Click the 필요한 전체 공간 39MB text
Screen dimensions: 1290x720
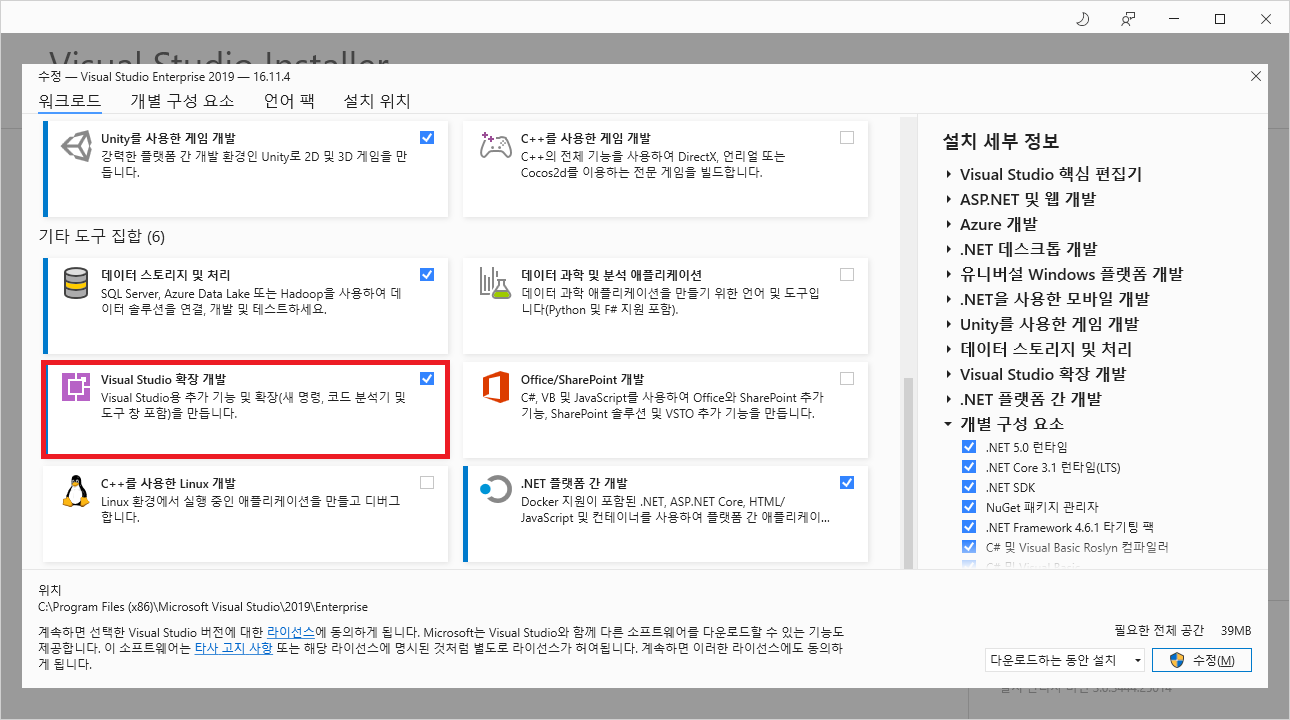pyautogui.click(x=1182, y=631)
